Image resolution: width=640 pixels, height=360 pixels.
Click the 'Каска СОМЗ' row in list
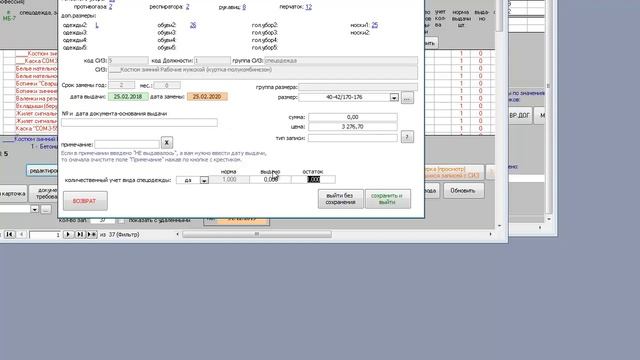tap(37, 61)
